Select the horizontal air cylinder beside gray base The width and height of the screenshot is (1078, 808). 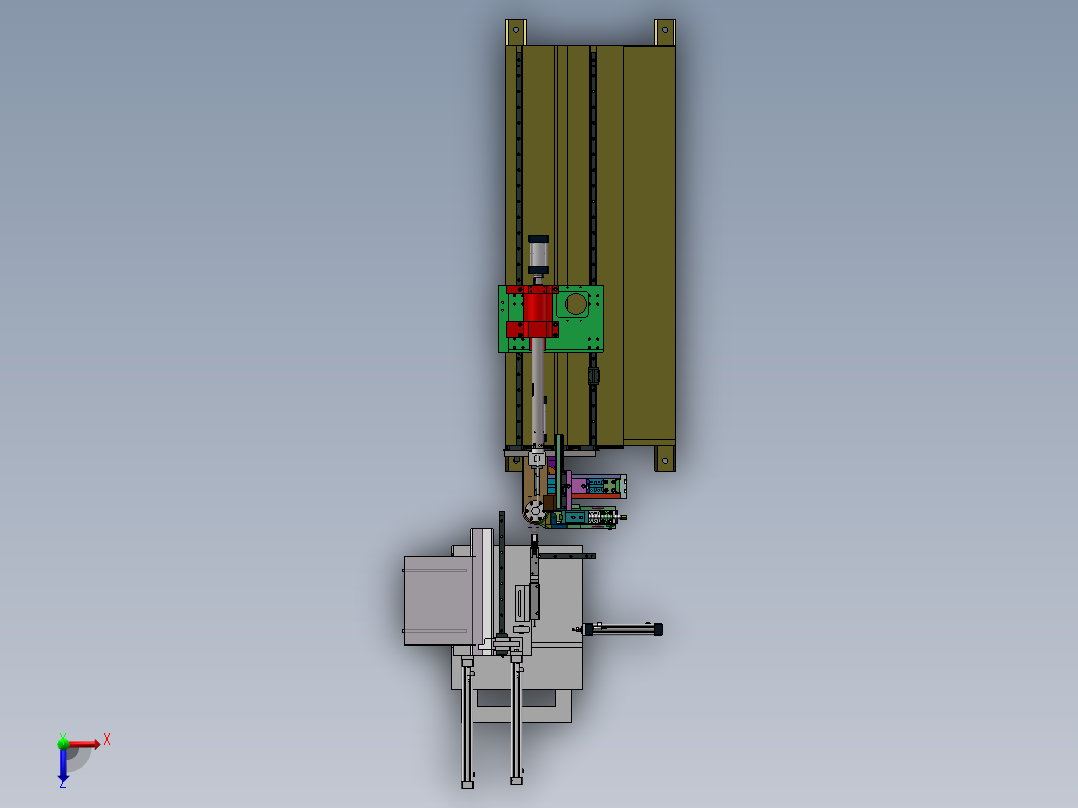(623, 629)
